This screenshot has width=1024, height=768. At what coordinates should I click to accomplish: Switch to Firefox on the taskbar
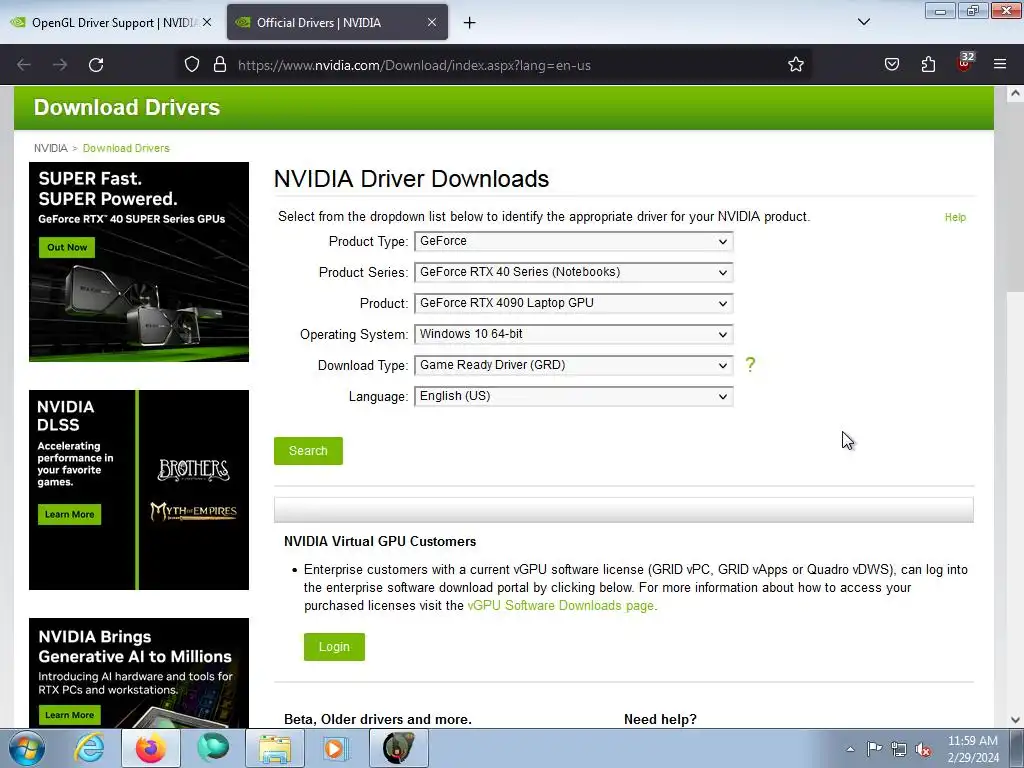click(151, 748)
